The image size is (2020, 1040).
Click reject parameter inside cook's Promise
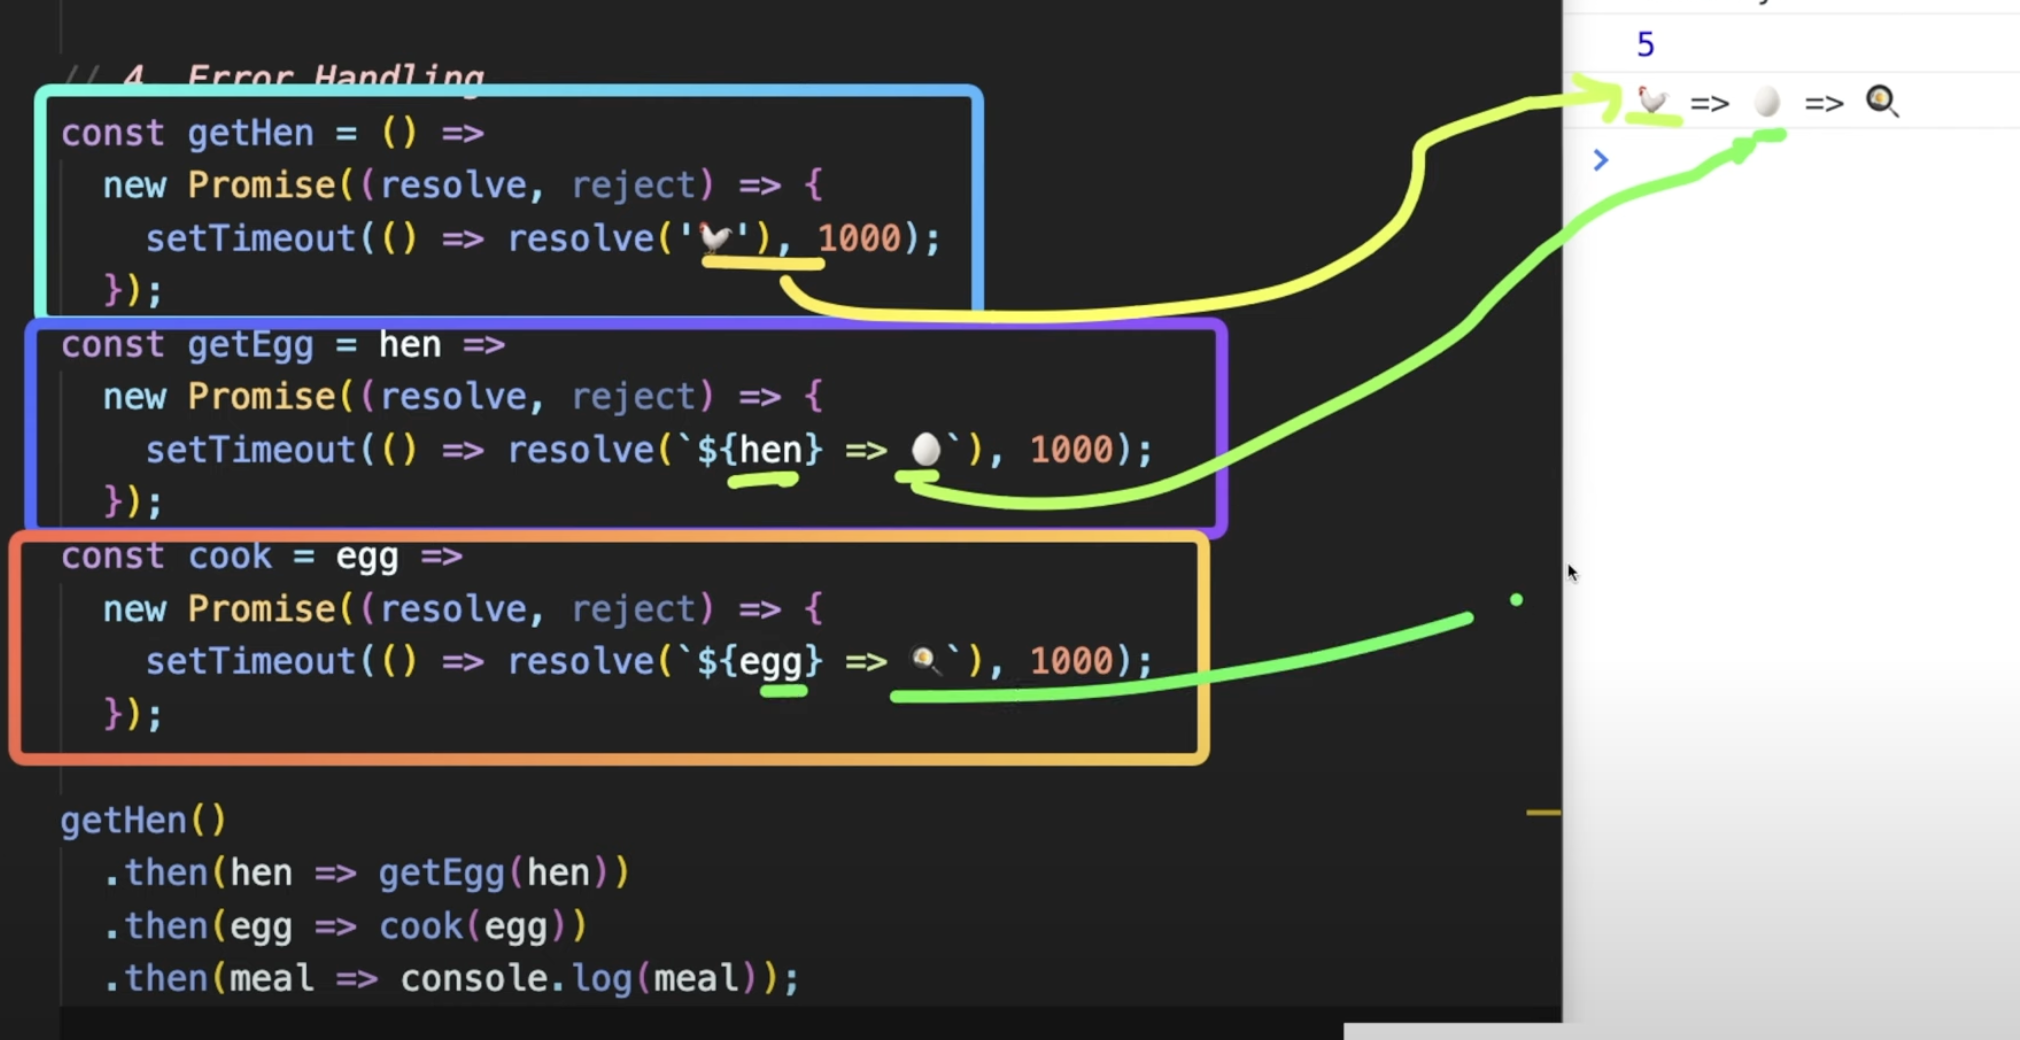click(x=634, y=609)
